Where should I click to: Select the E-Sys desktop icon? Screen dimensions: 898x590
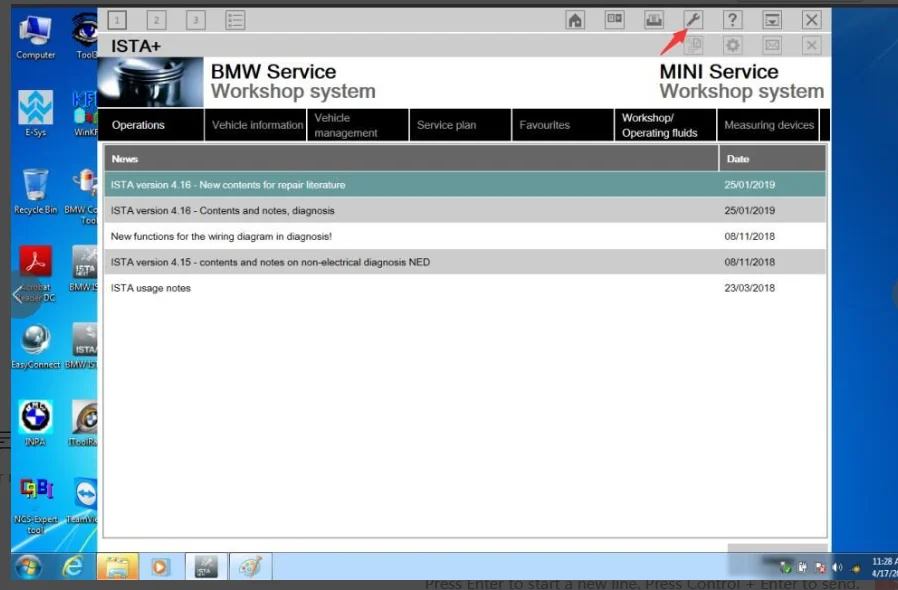(x=36, y=113)
